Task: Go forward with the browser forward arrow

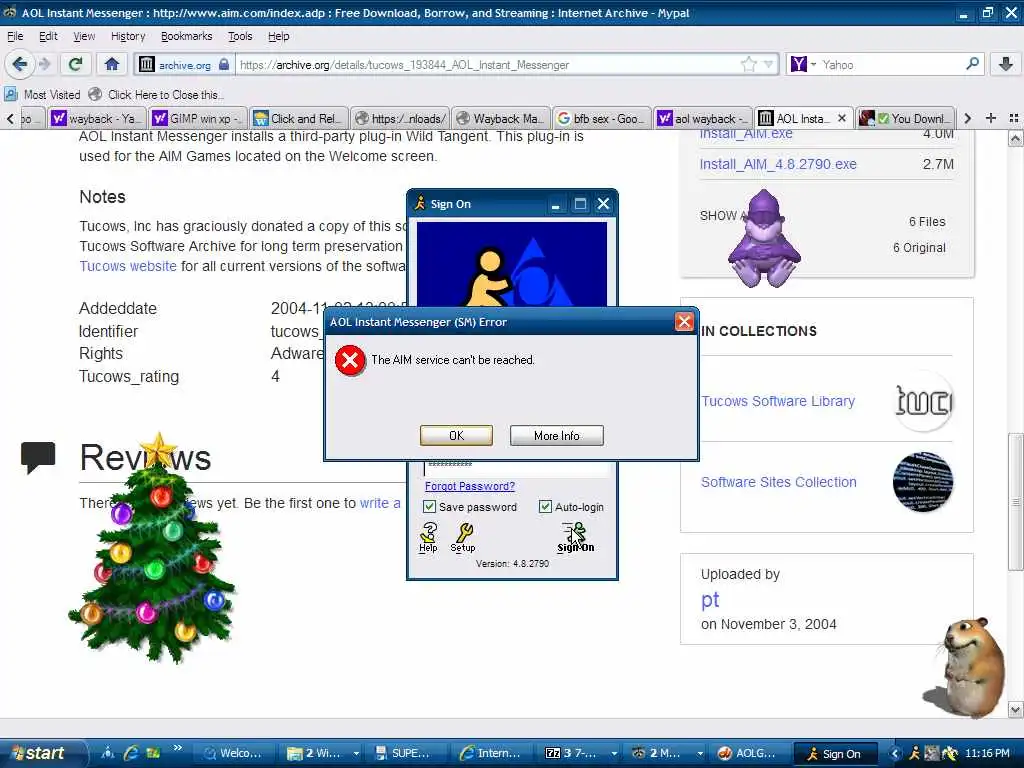Action: (44, 64)
